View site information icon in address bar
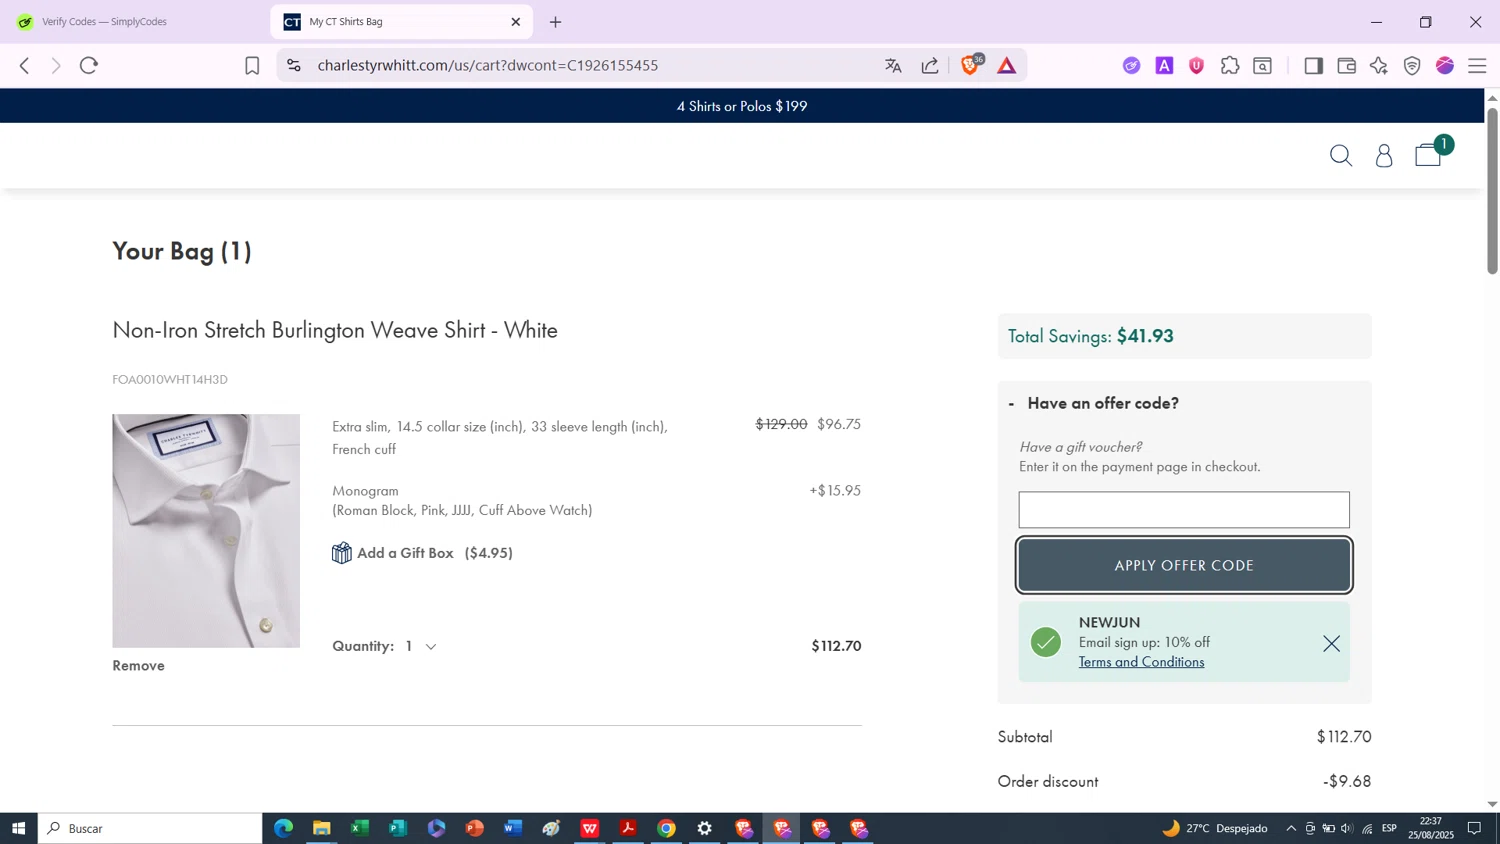Screen dimensions: 1500x844 click(293, 66)
